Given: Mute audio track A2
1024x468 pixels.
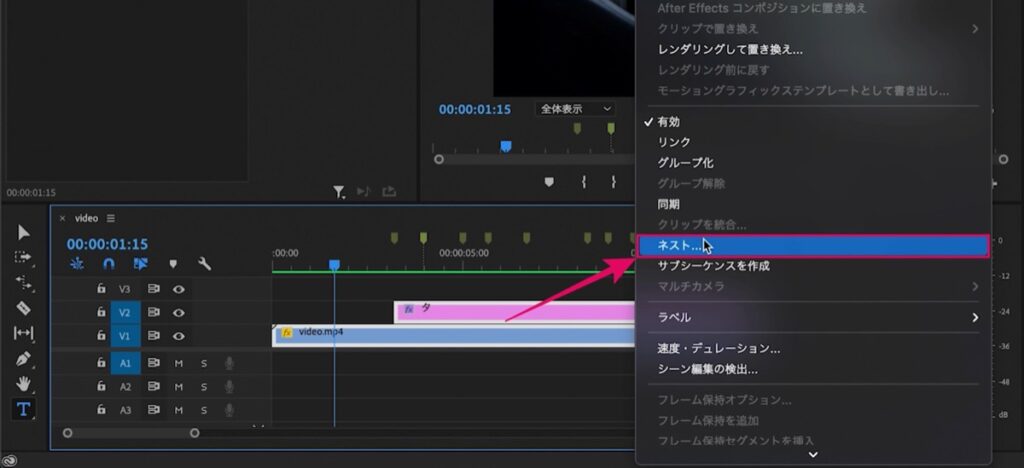Looking at the screenshot, I should click(x=178, y=387).
